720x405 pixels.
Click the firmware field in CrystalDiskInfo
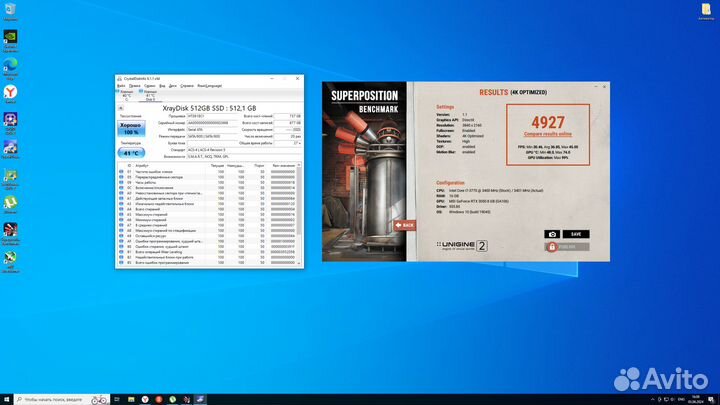pos(213,116)
